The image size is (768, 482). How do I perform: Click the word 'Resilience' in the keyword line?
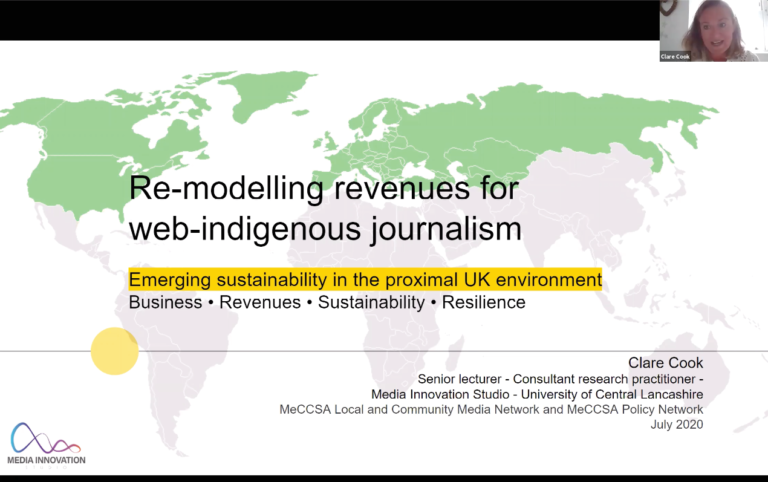[x=483, y=302]
